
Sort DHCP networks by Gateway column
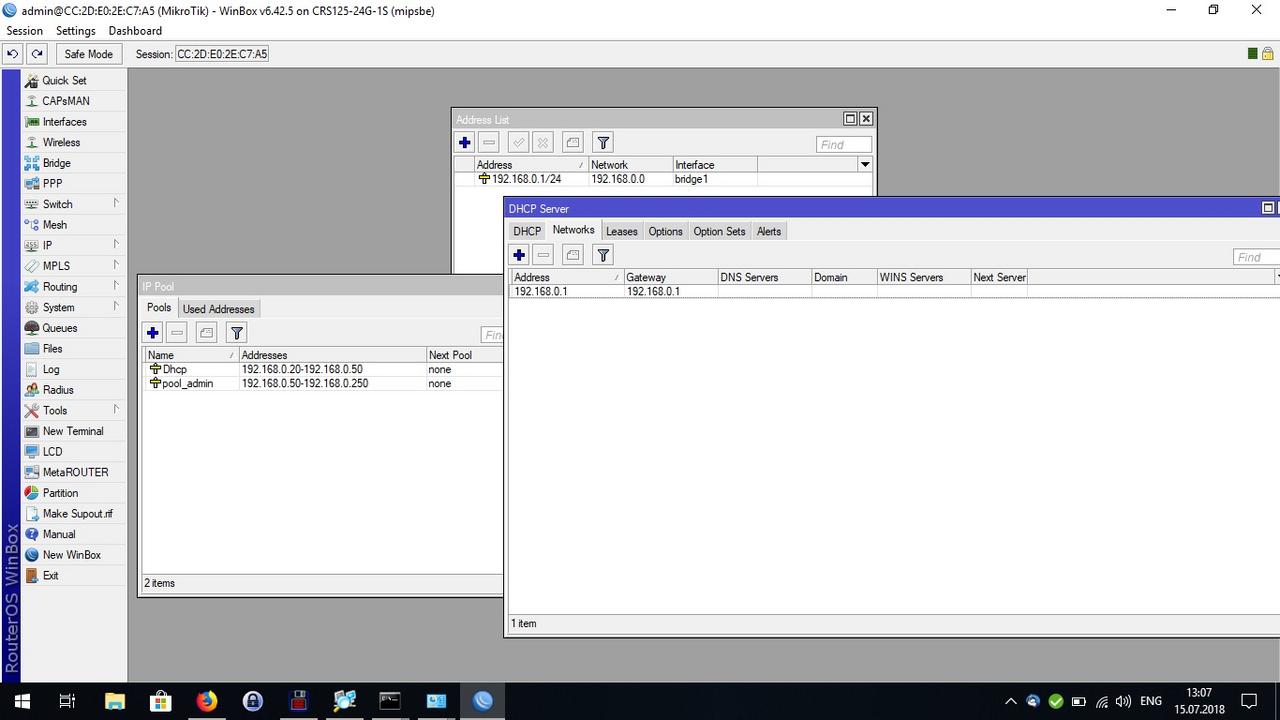point(670,277)
